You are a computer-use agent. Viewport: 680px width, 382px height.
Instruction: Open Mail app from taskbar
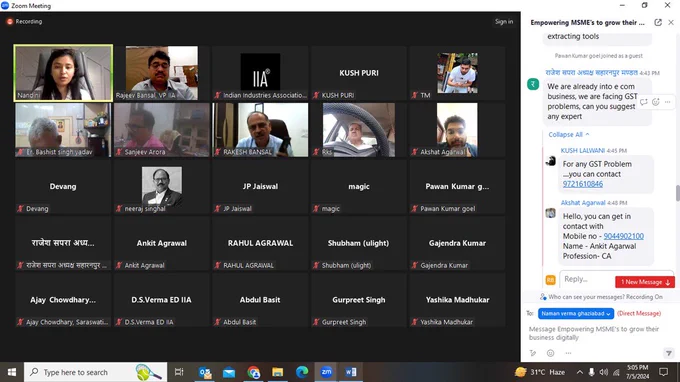pos(229,372)
